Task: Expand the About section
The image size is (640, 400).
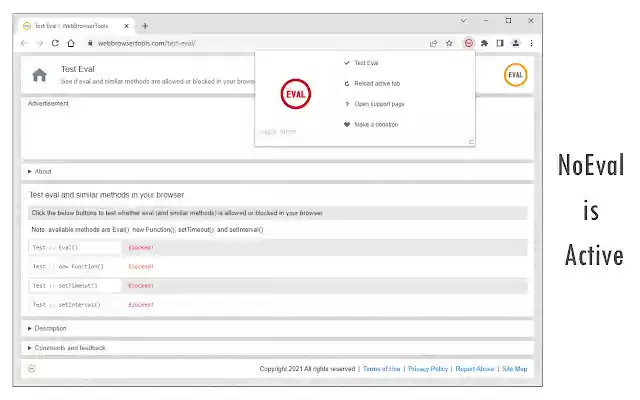Action: (x=278, y=171)
